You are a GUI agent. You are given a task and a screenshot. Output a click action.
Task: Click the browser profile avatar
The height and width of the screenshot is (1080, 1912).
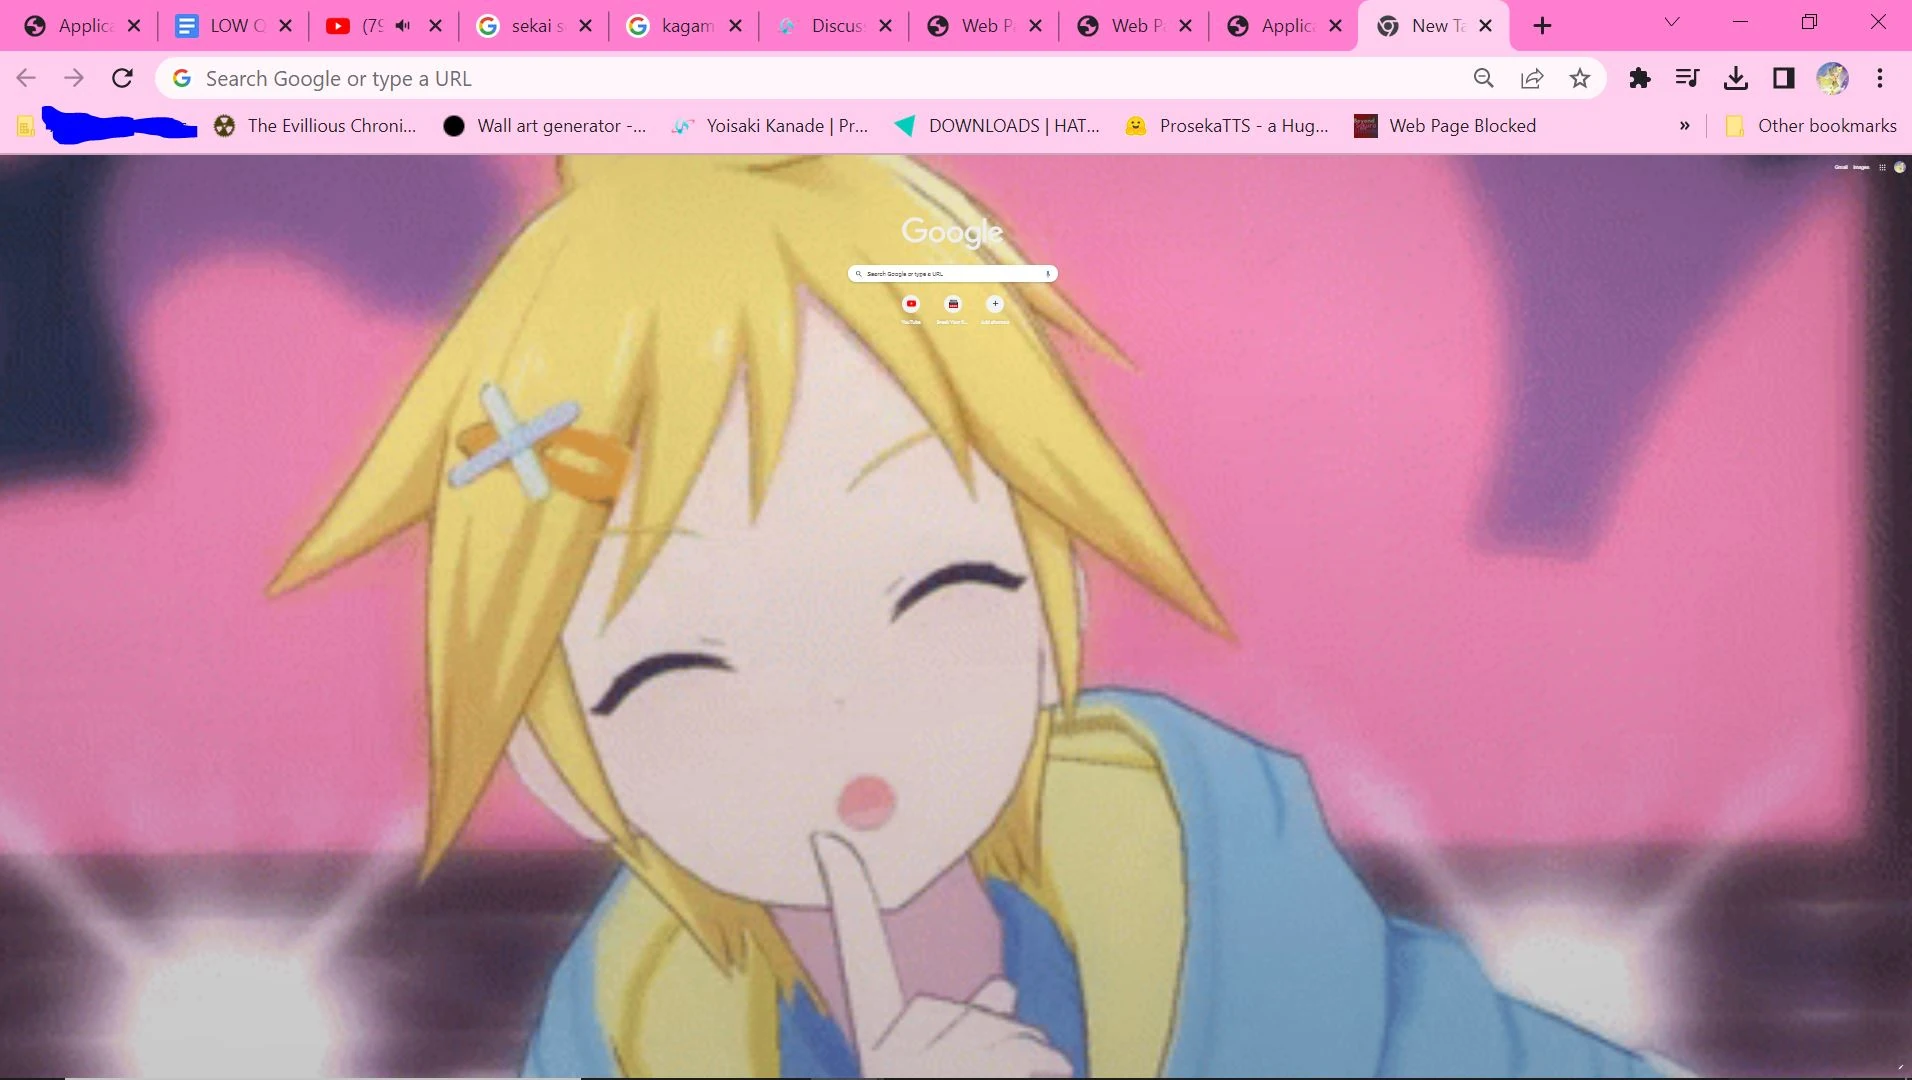point(1833,78)
